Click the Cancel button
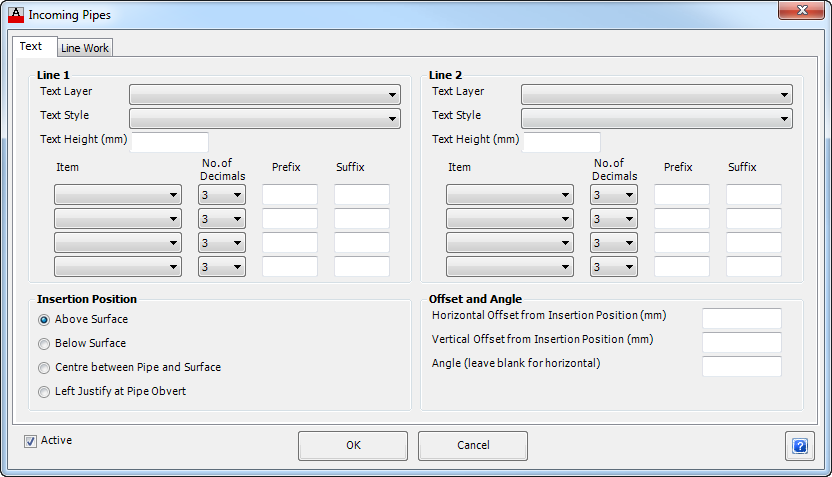This screenshot has height=477, width=832. [x=473, y=445]
